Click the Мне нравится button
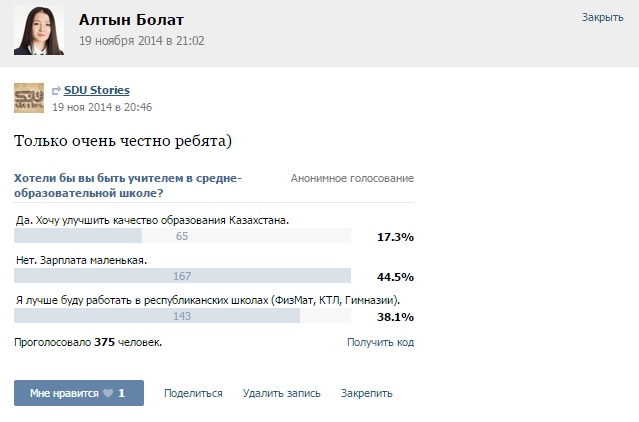639x422 pixels. pyautogui.click(x=79, y=393)
